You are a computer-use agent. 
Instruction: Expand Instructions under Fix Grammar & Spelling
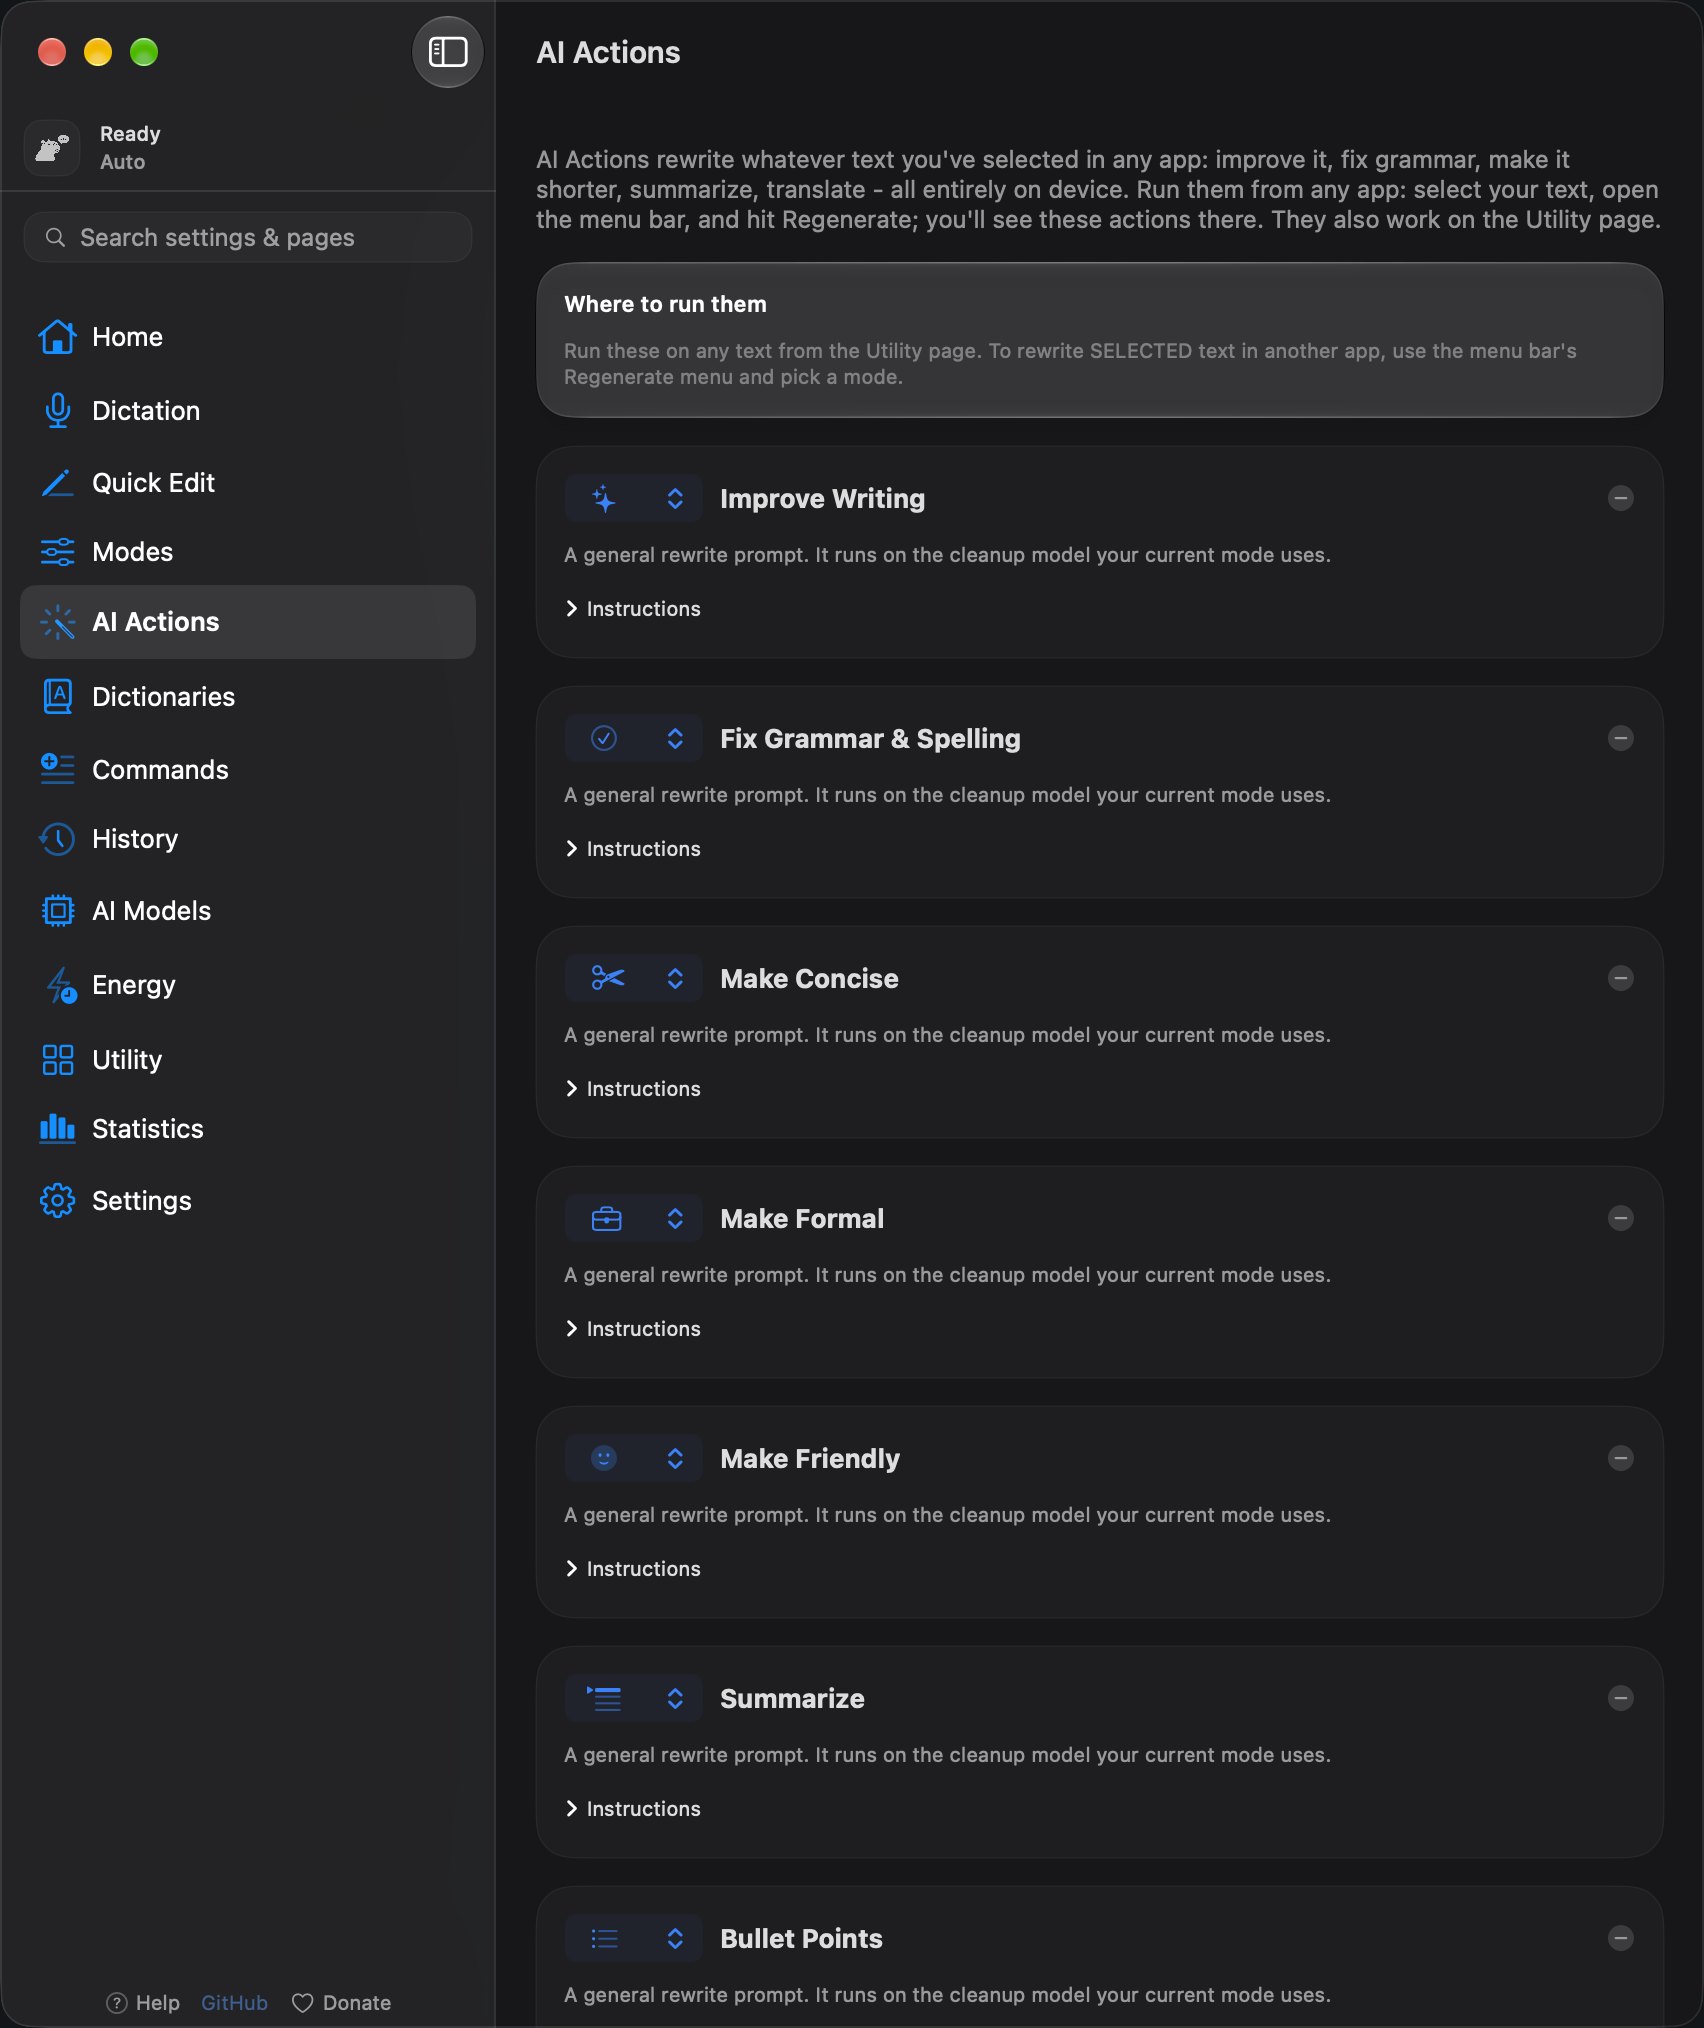pos(633,849)
